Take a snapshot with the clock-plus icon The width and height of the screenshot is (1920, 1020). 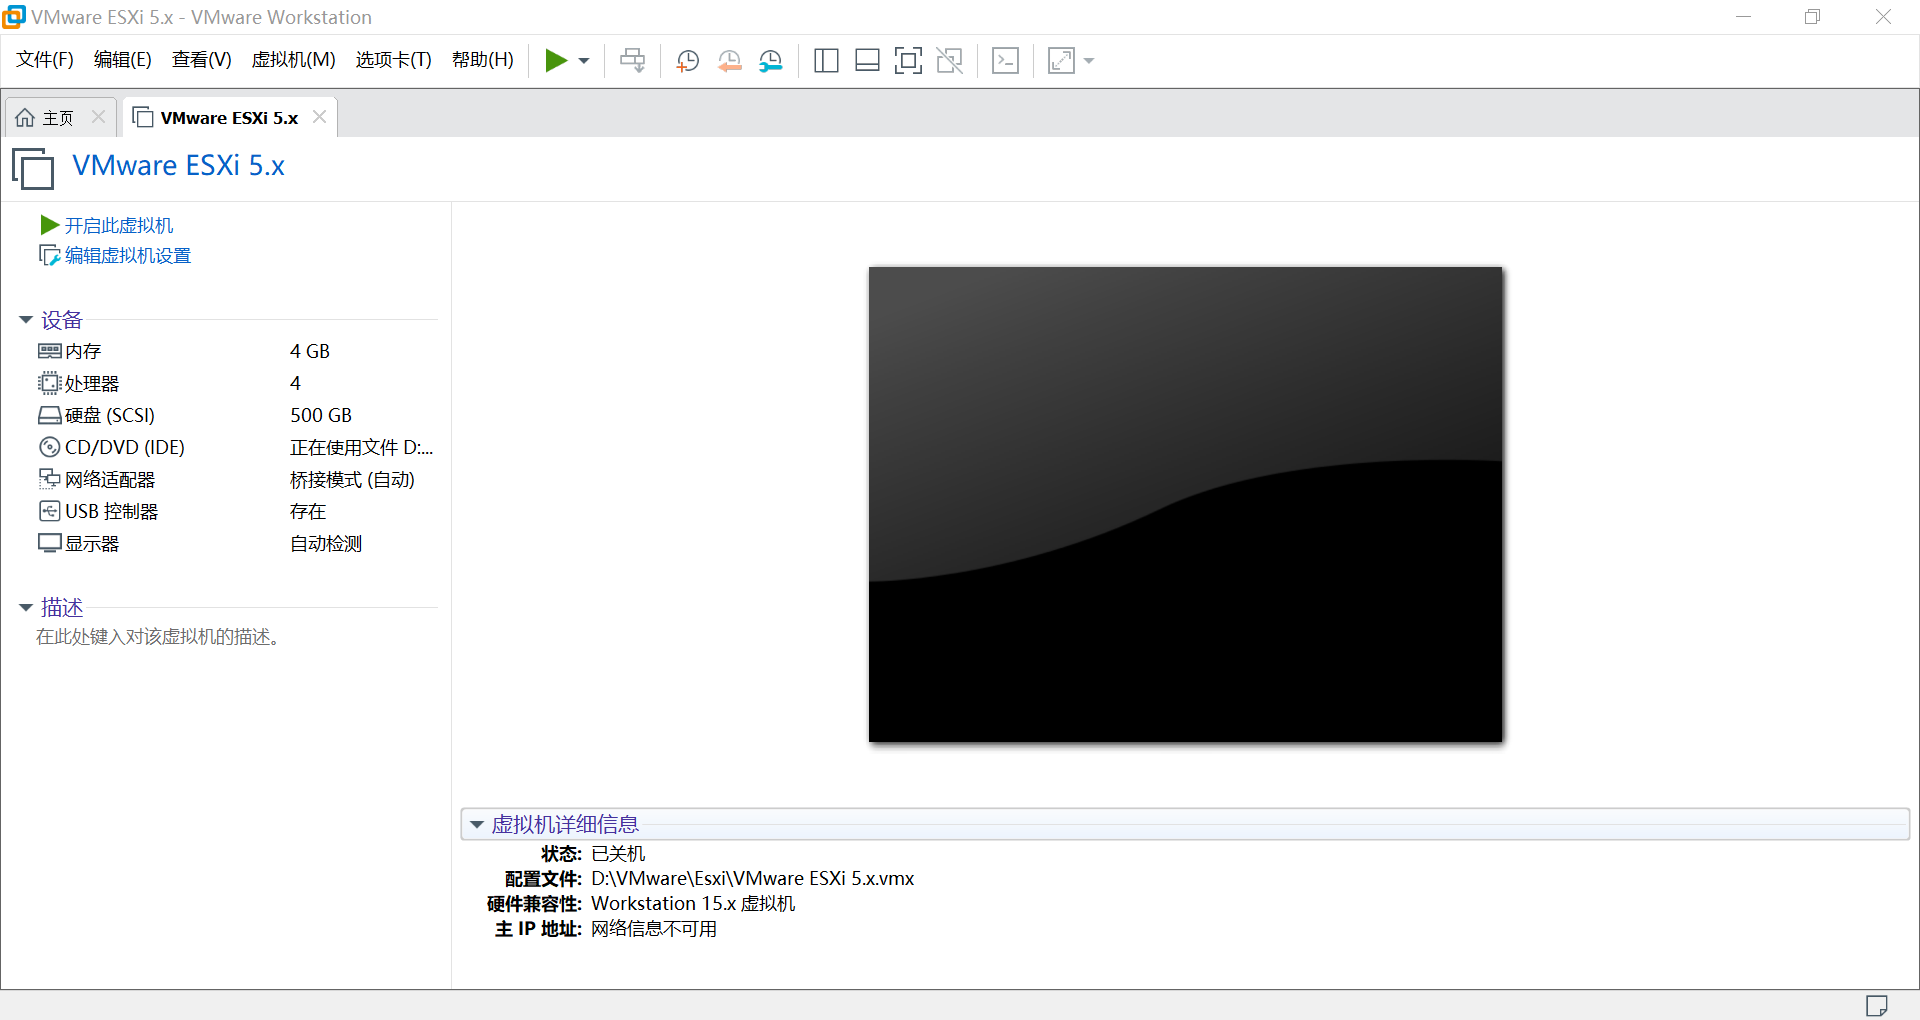688,61
